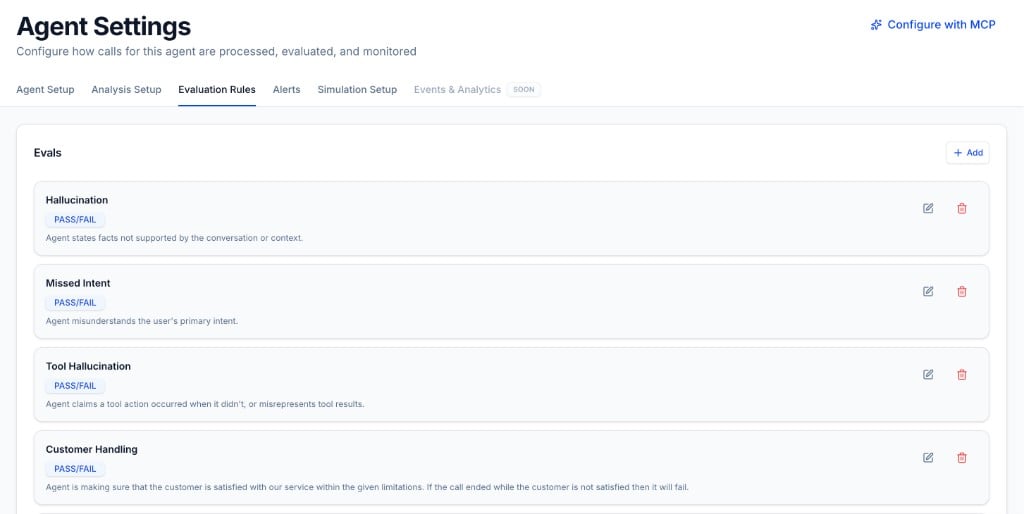Open the Agent Setup tab
This screenshot has height=514, width=1024.
pyautogui.click(x=45, y=89)
